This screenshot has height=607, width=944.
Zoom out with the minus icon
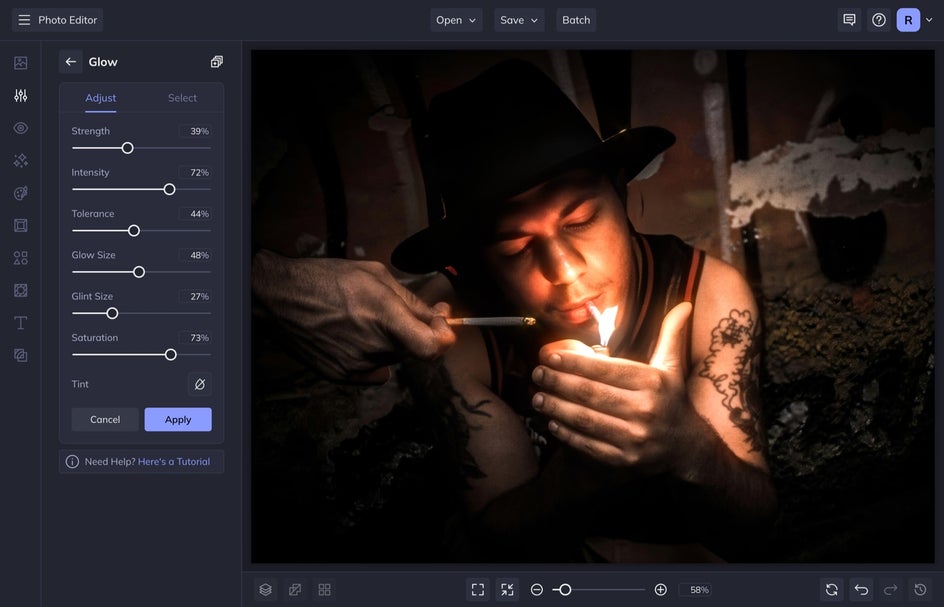click(x=537, y=590)
